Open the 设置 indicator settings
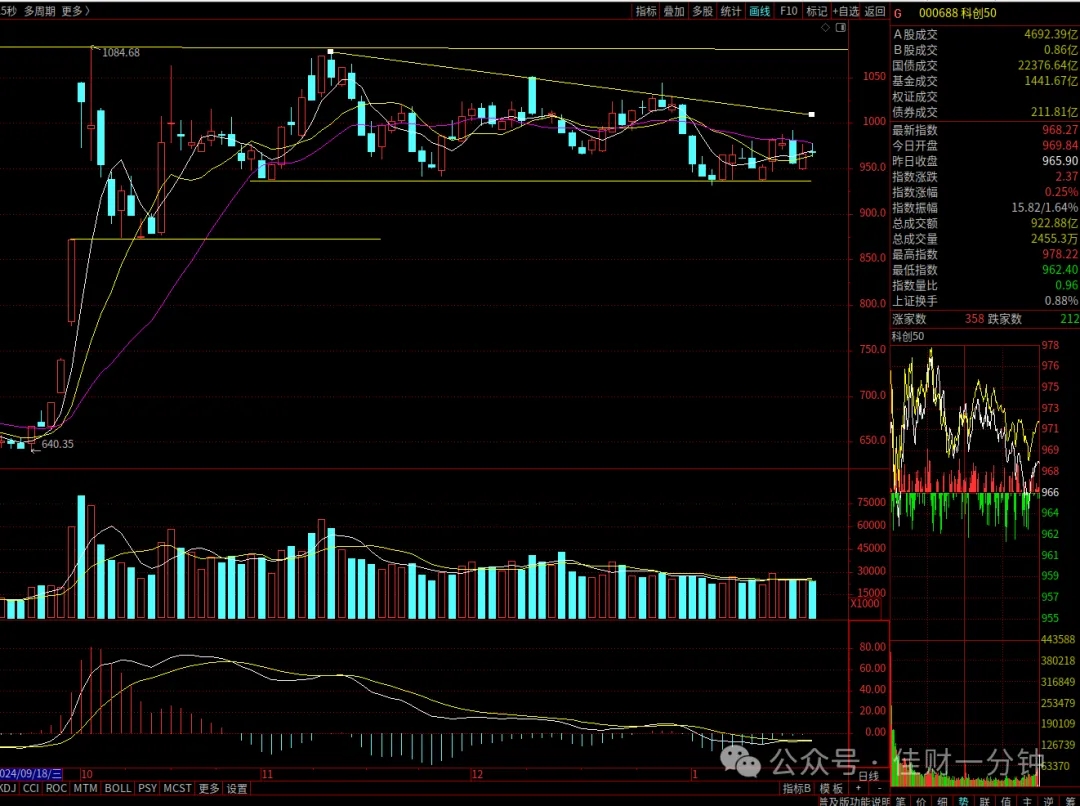 (x=237, y=788)
